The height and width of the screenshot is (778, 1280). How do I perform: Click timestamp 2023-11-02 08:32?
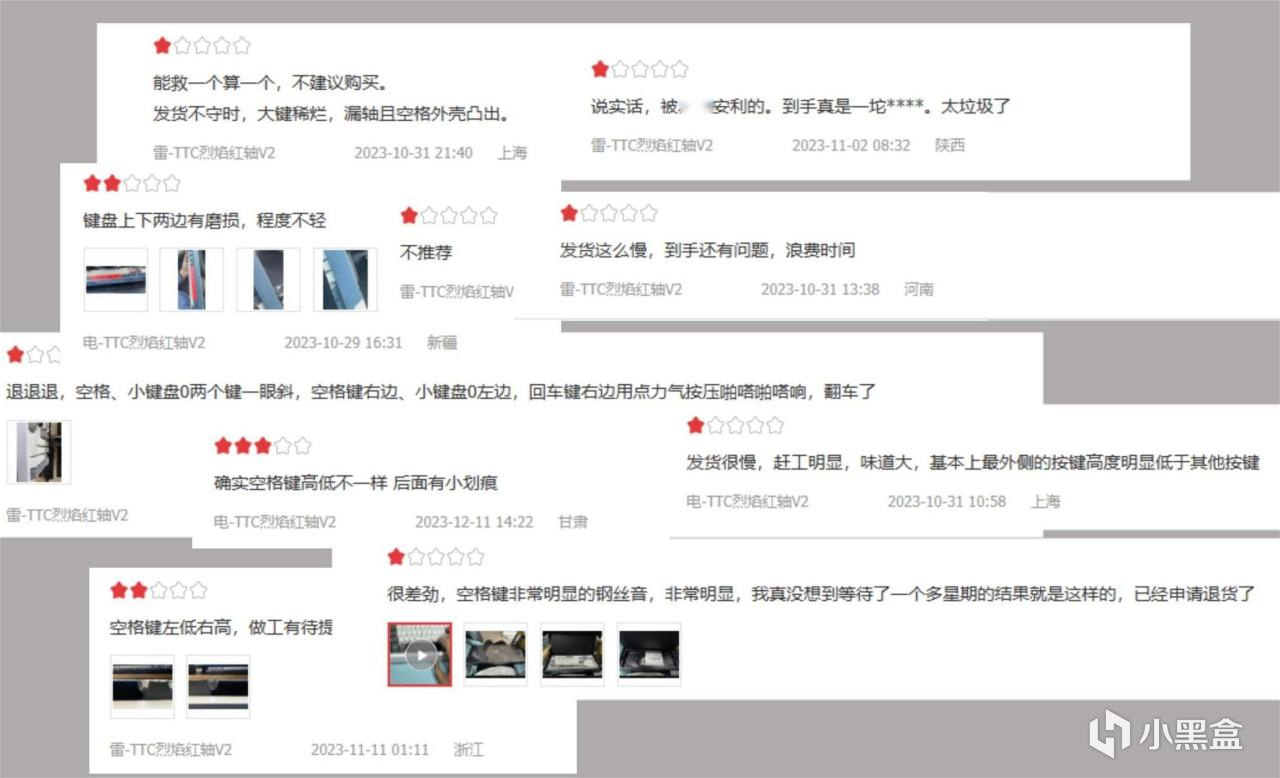tap(851, 145)
